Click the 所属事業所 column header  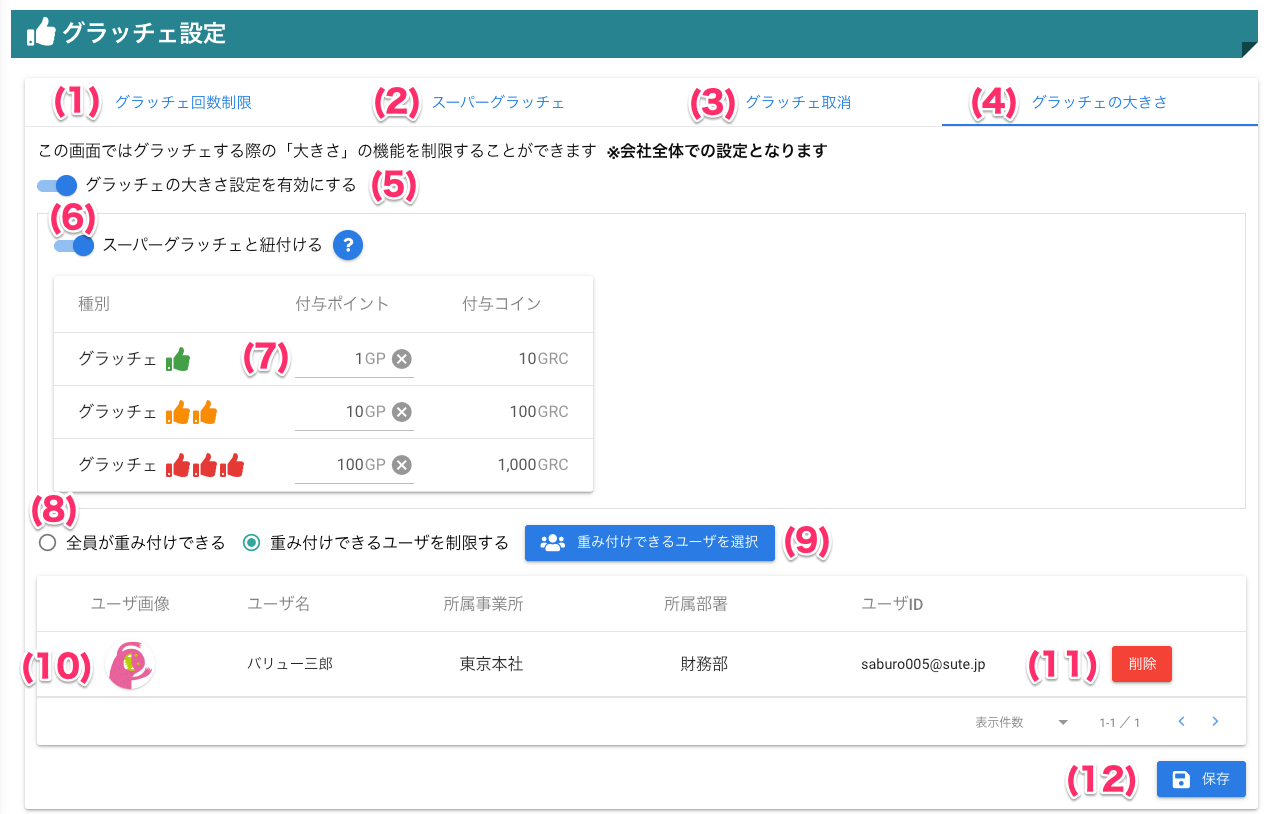click(x=484, y=604)
